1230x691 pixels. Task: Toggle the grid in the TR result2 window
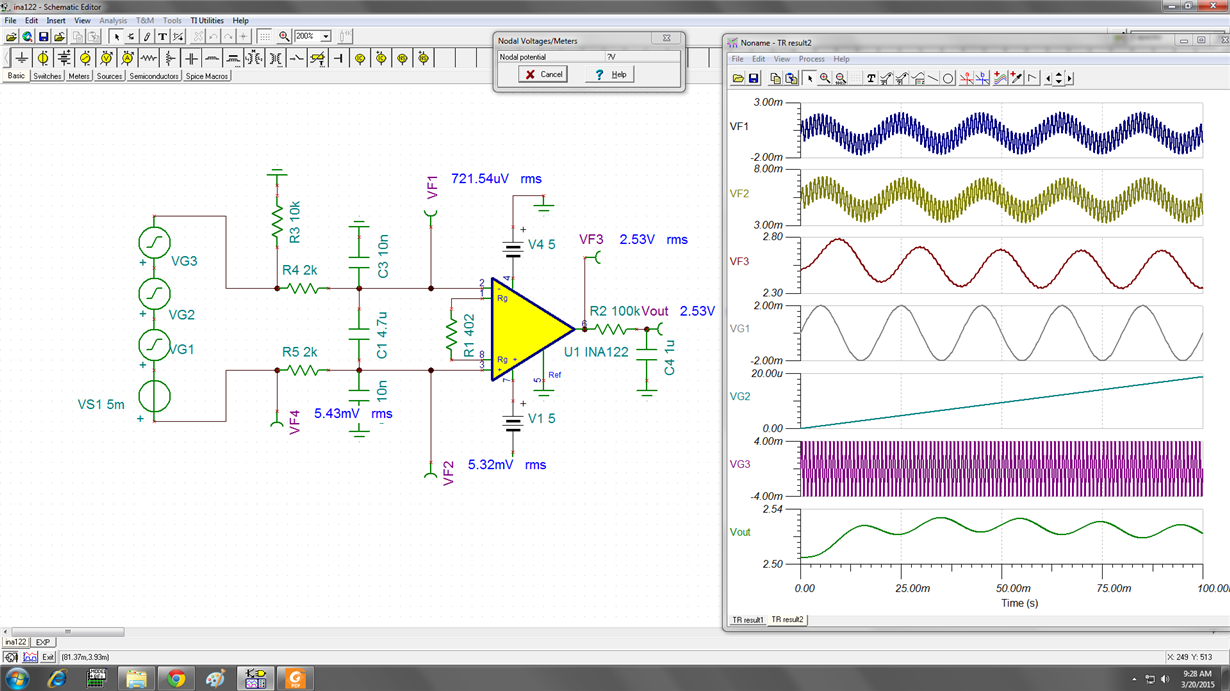click(x=855, y=78)
